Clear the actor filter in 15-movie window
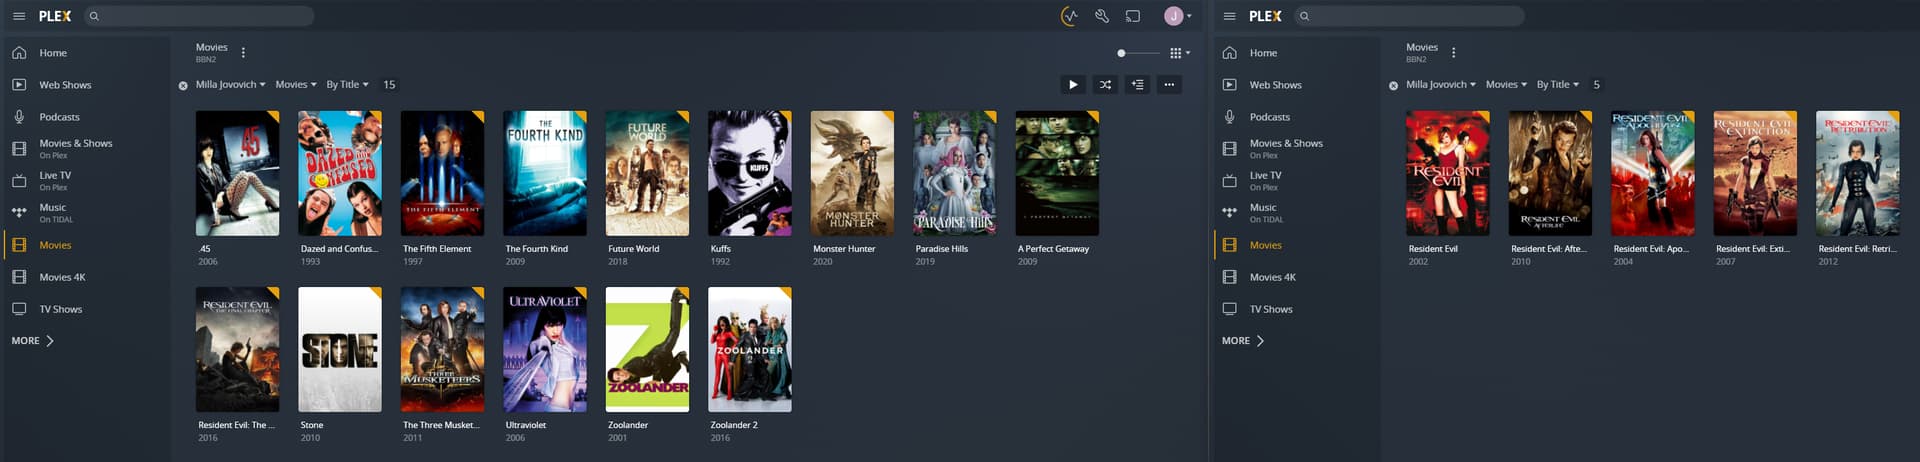This screenshot has height=462, width=1920. [183, 85]
